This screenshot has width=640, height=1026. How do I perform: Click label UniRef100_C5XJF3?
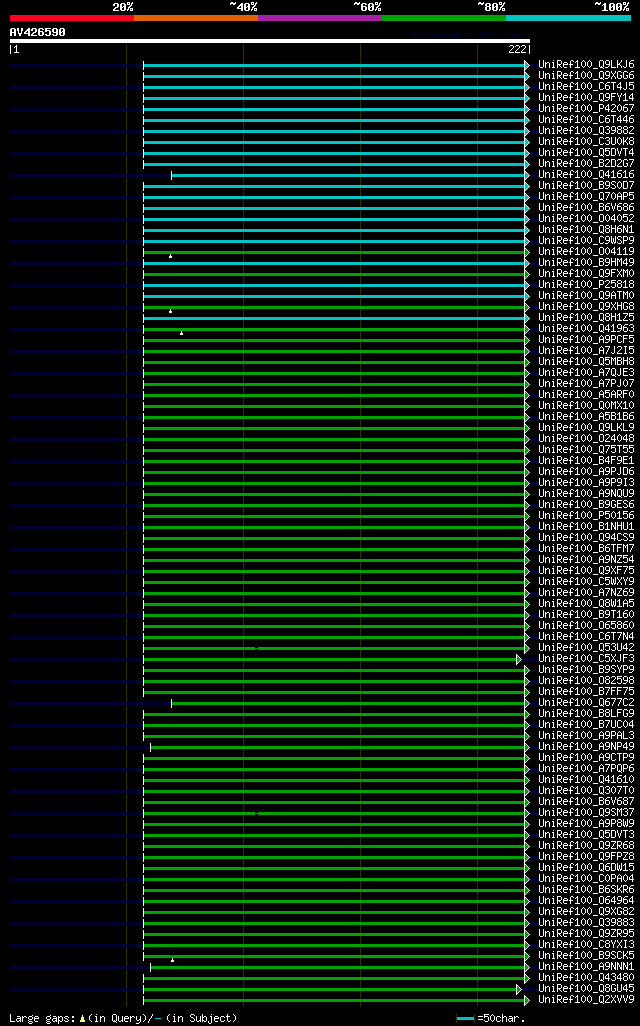586,659
